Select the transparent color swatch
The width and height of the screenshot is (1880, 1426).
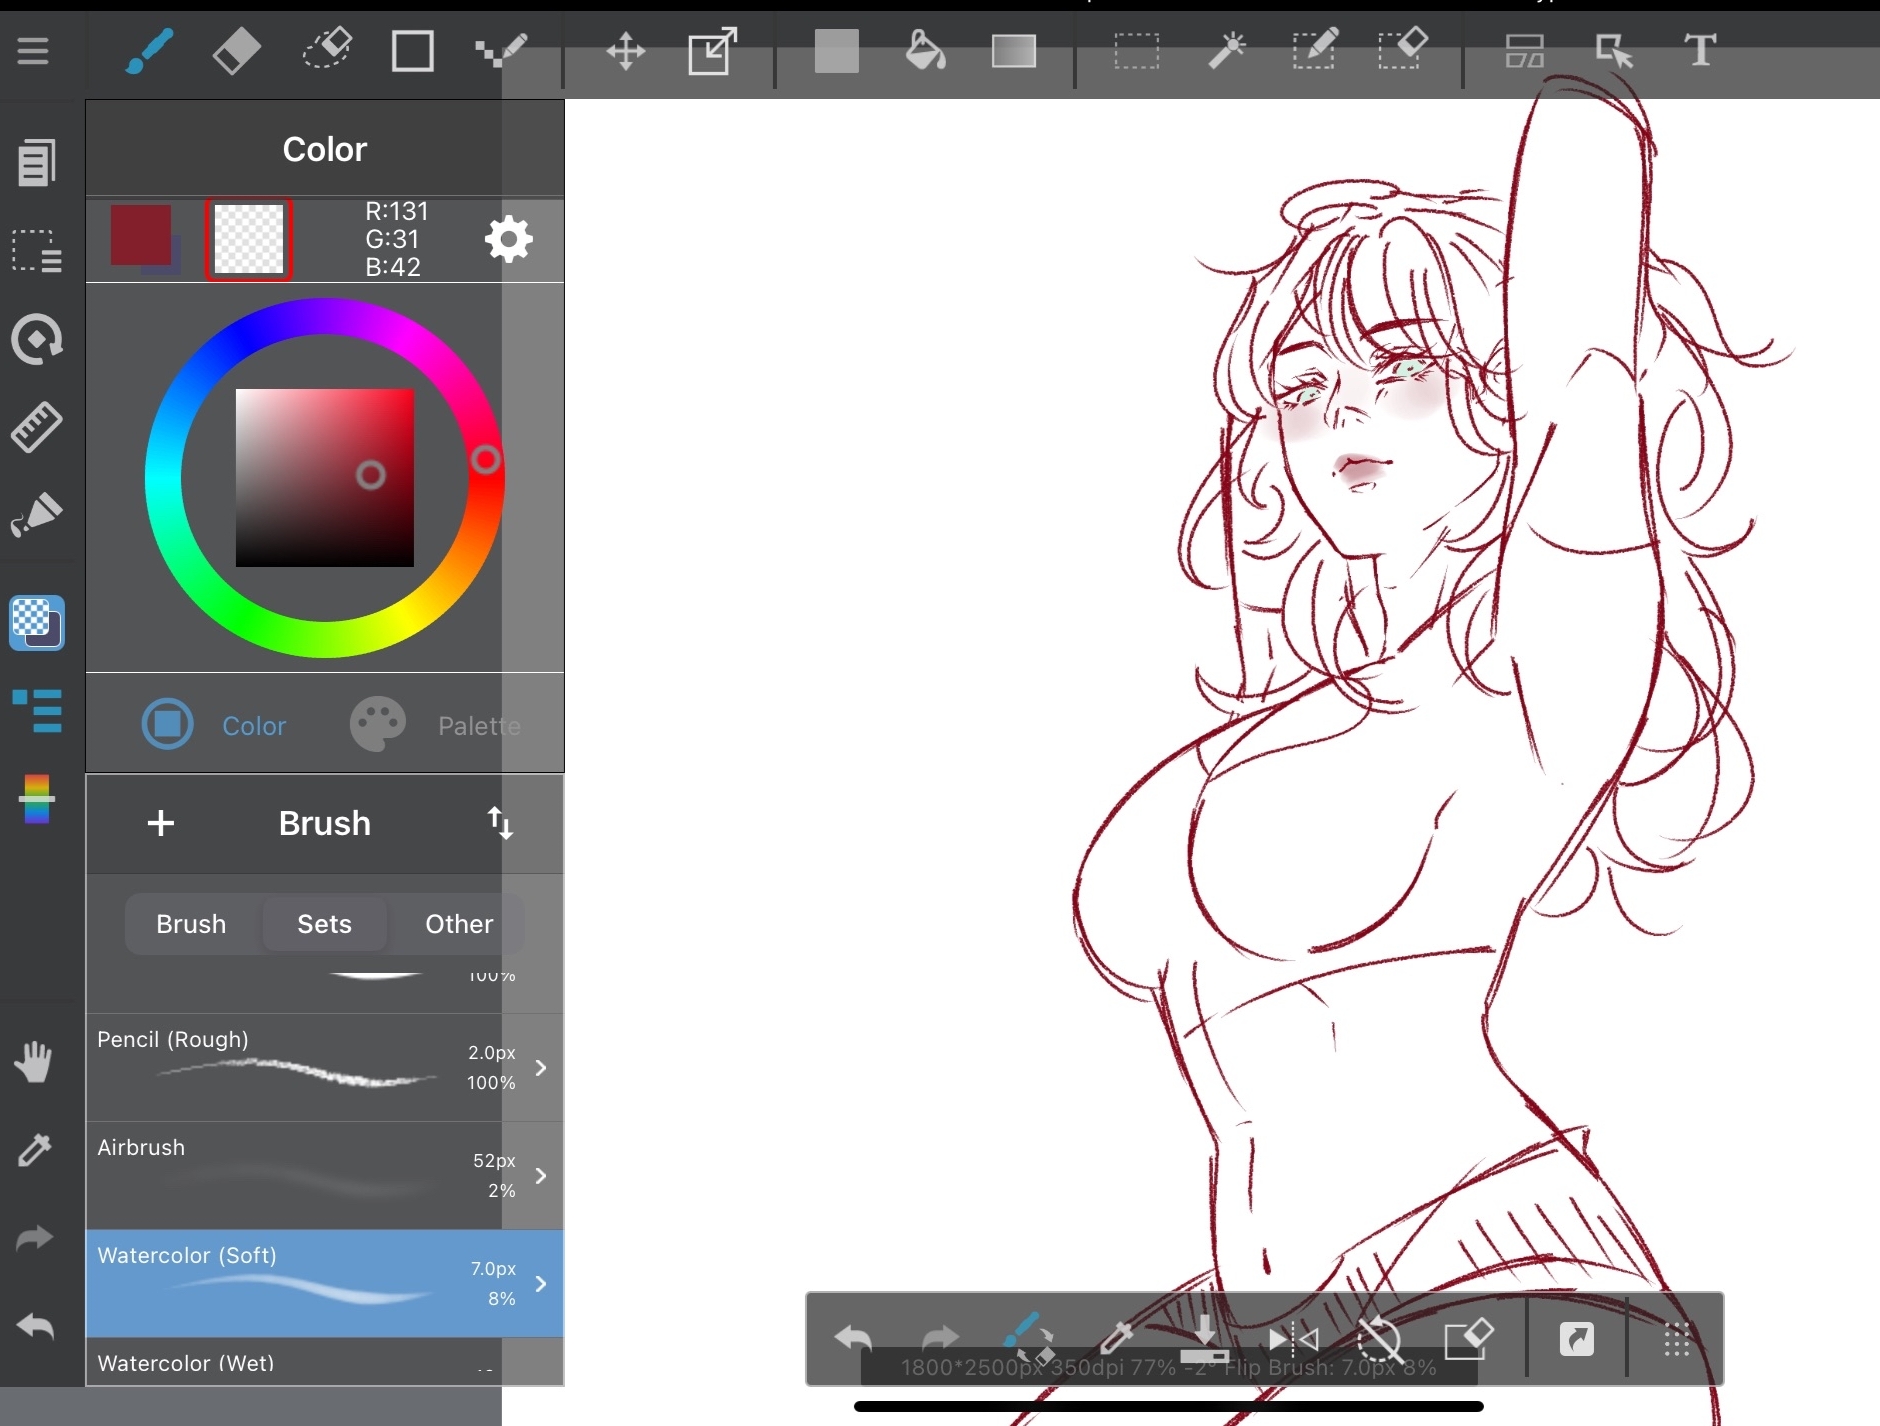tap(249, 239)
